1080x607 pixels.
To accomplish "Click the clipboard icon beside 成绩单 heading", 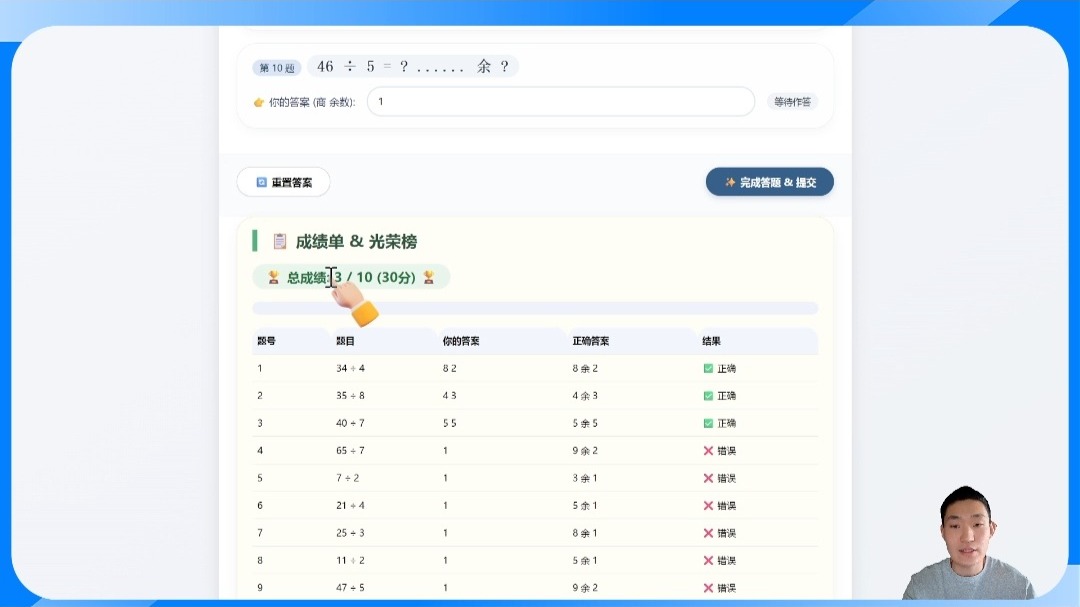I will click(x=279, y=241).
